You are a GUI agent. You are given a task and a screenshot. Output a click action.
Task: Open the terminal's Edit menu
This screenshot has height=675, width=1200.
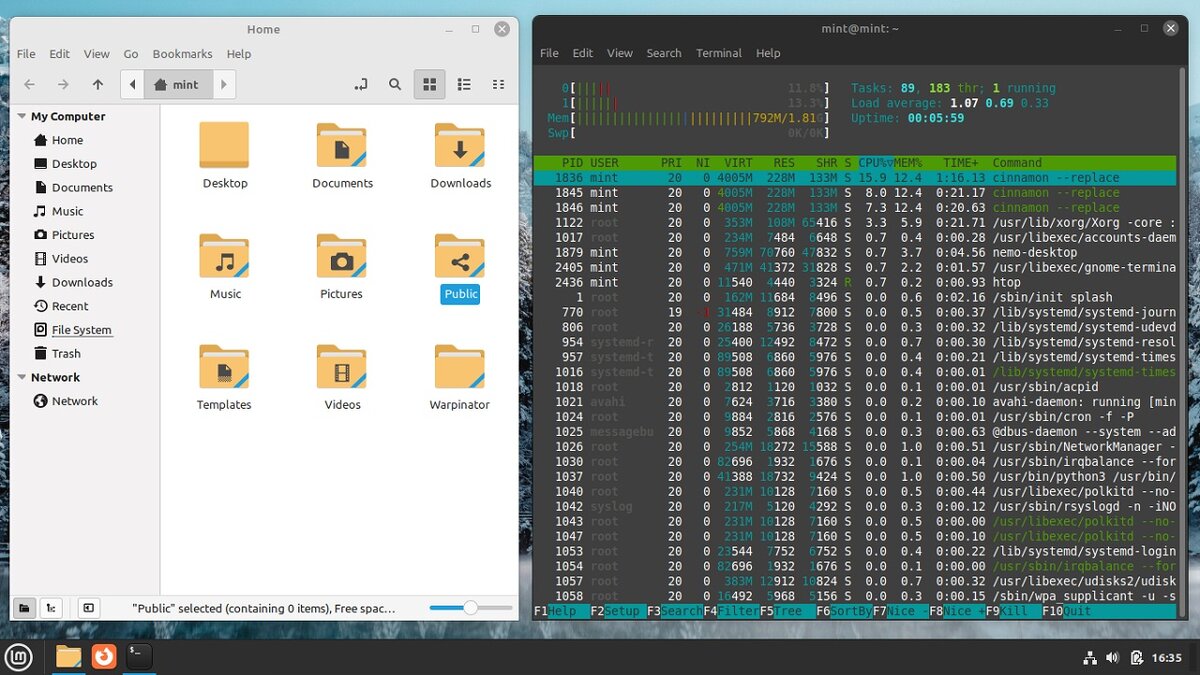[x=583, y=53]
